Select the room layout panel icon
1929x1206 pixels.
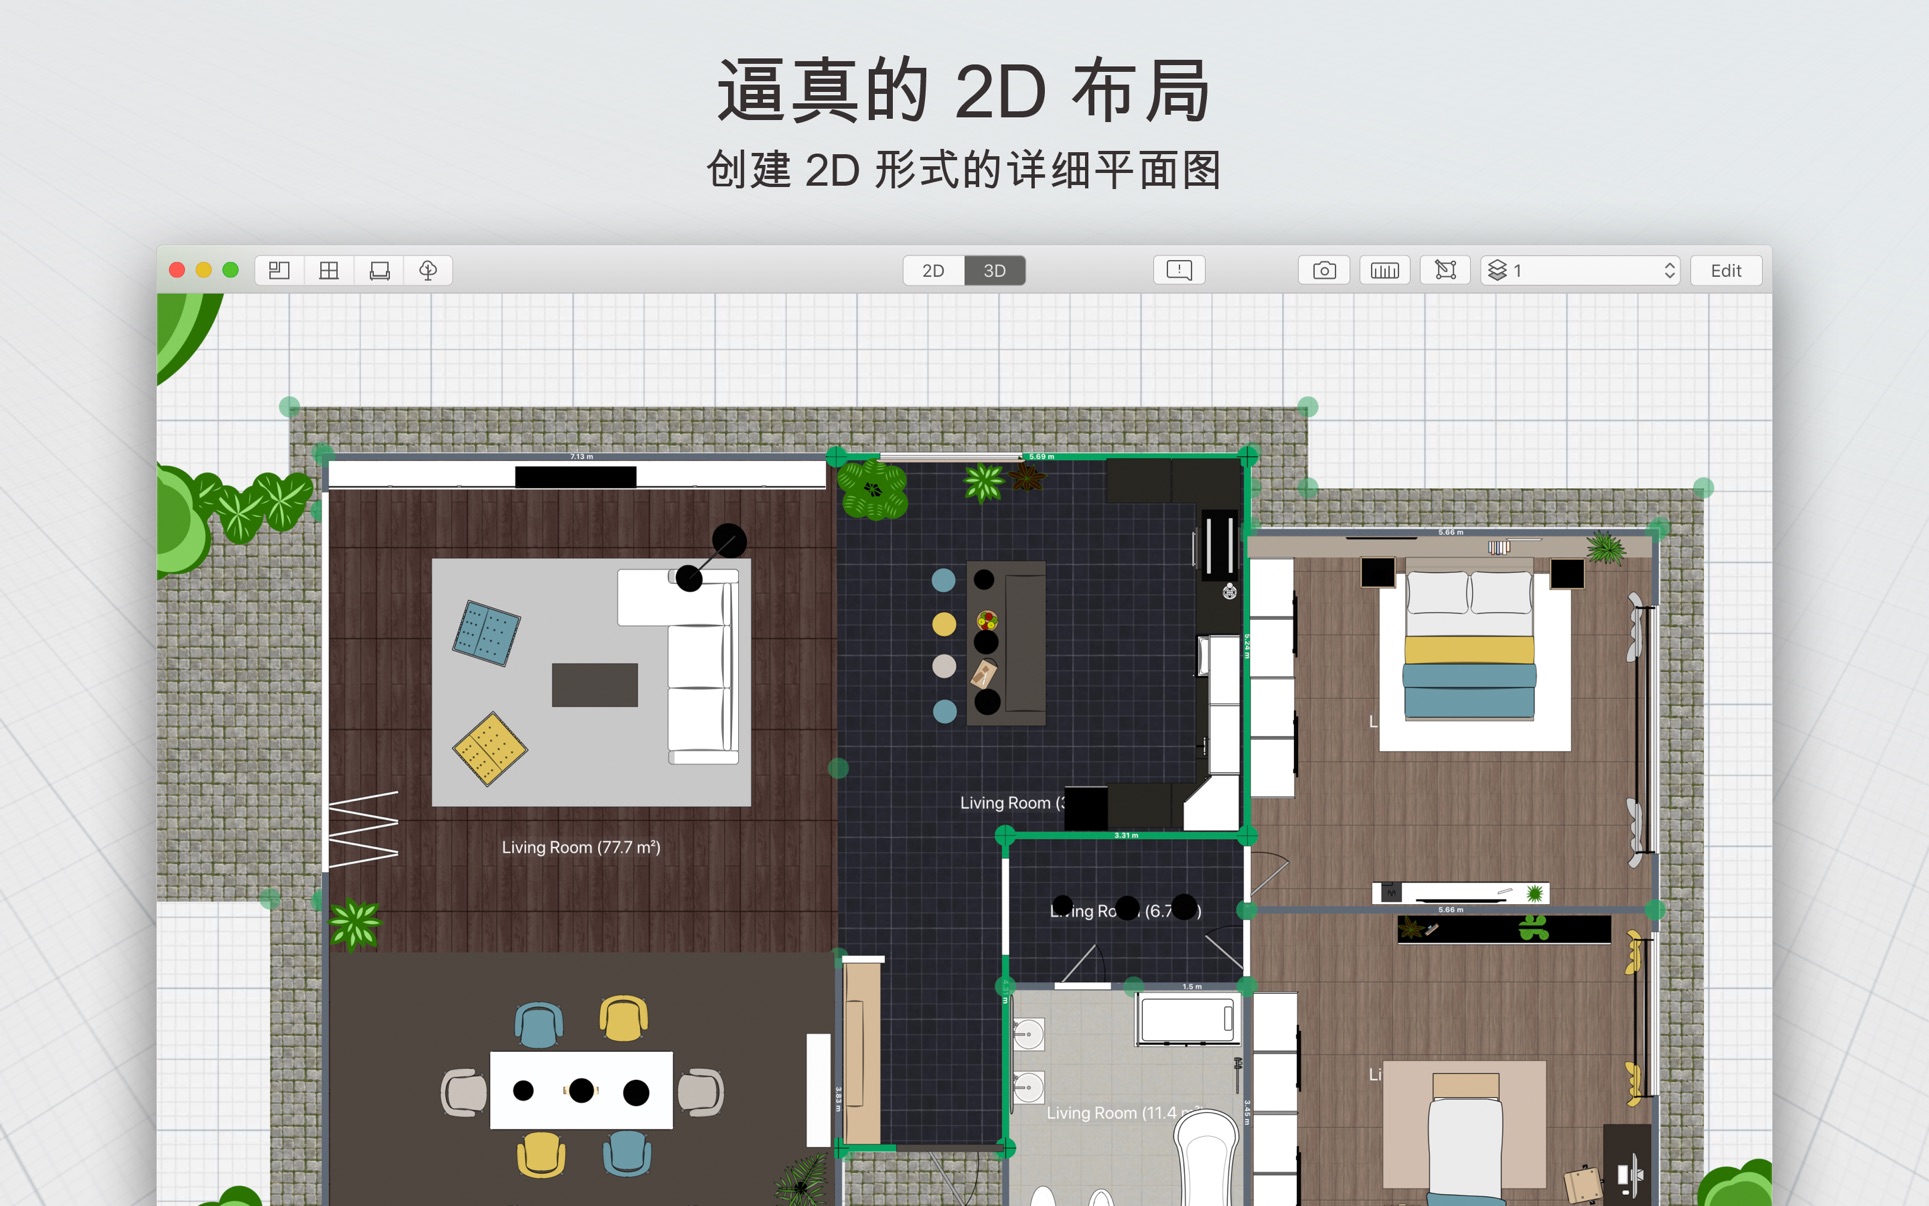tap(278, 271)
